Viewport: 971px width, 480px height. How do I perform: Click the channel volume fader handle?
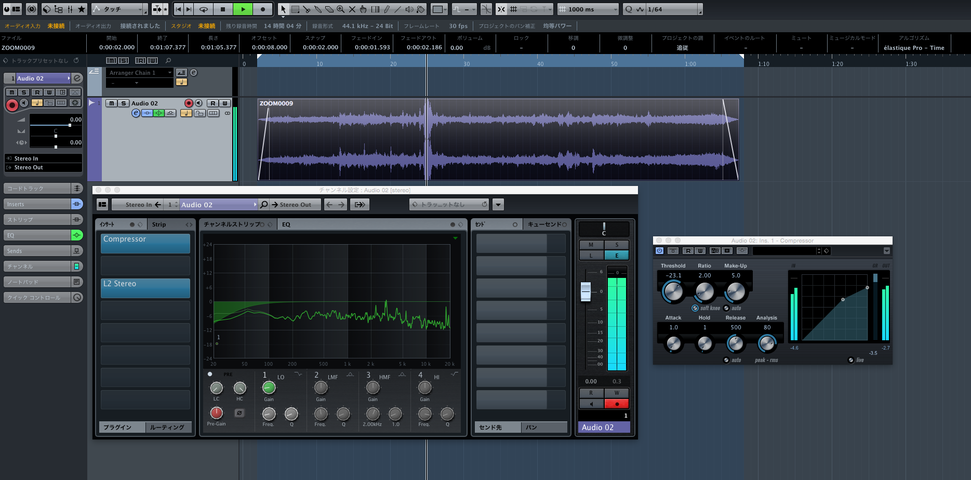(585, 291)
